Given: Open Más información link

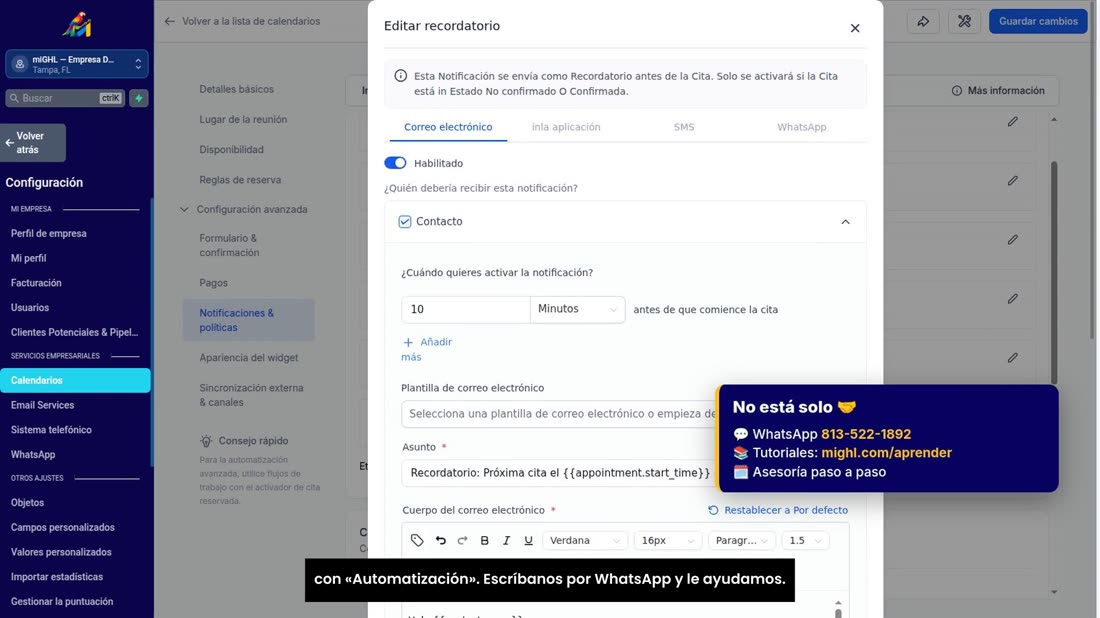Looking at the screenshot, I should coord(998,90).
